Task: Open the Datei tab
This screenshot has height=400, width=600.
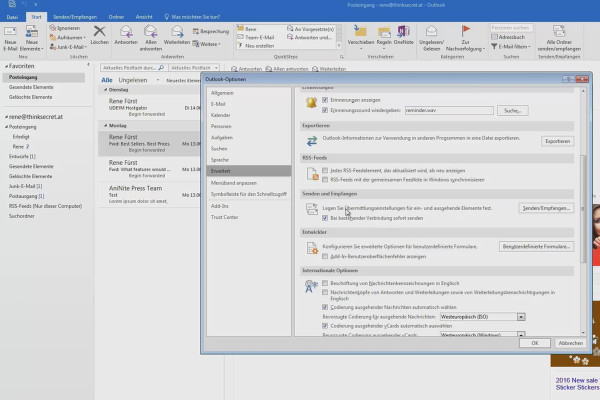Action: pos(12,17)
